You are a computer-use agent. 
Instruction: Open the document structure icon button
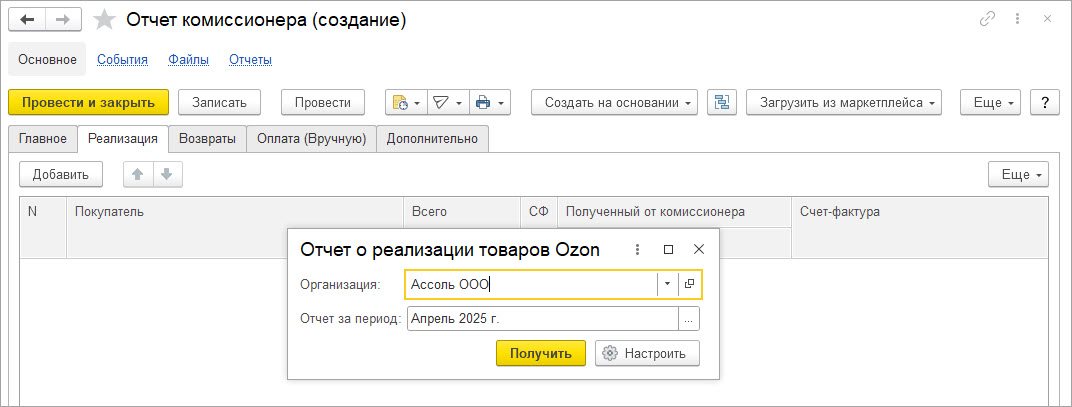(x=721, y=102)
